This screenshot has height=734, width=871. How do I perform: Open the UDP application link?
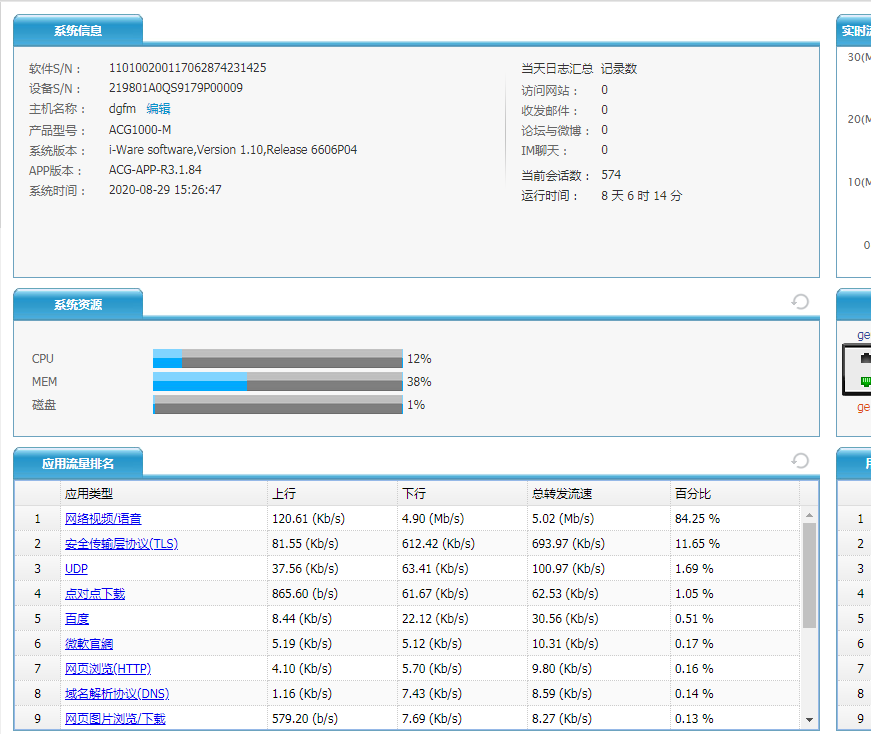pos(77,568)
